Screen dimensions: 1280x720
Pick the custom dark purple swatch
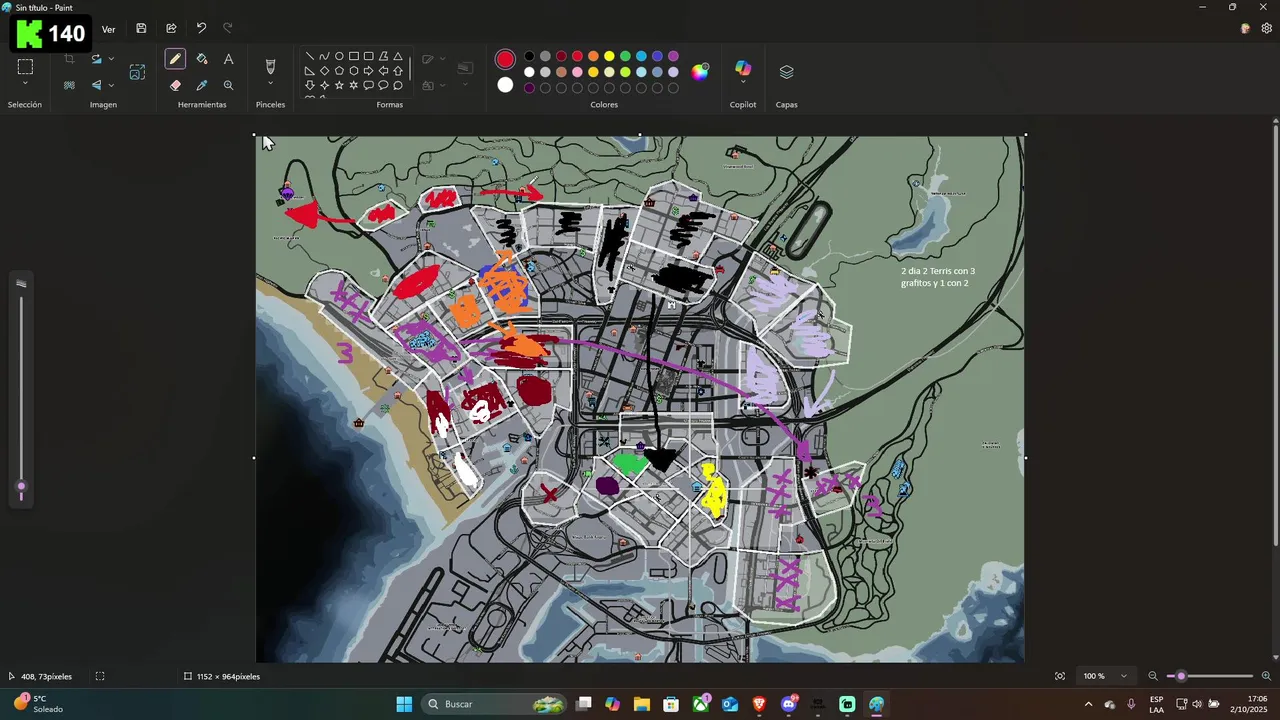(x=529, y=88)
